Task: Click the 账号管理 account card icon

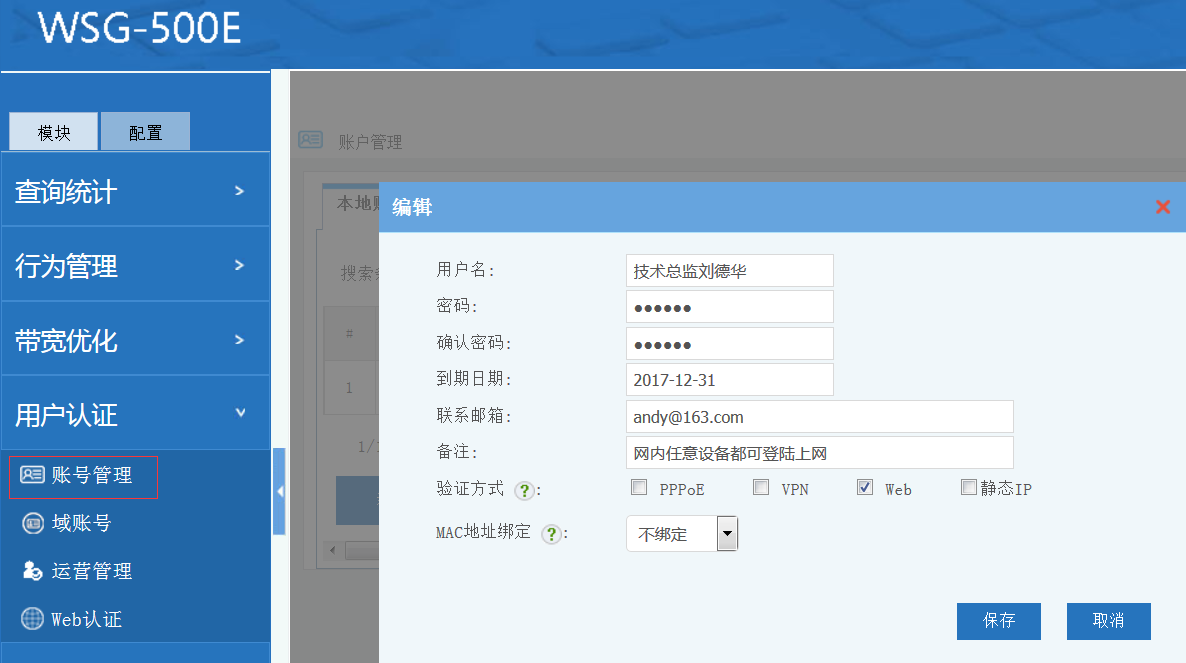Action: click(32, 475)
